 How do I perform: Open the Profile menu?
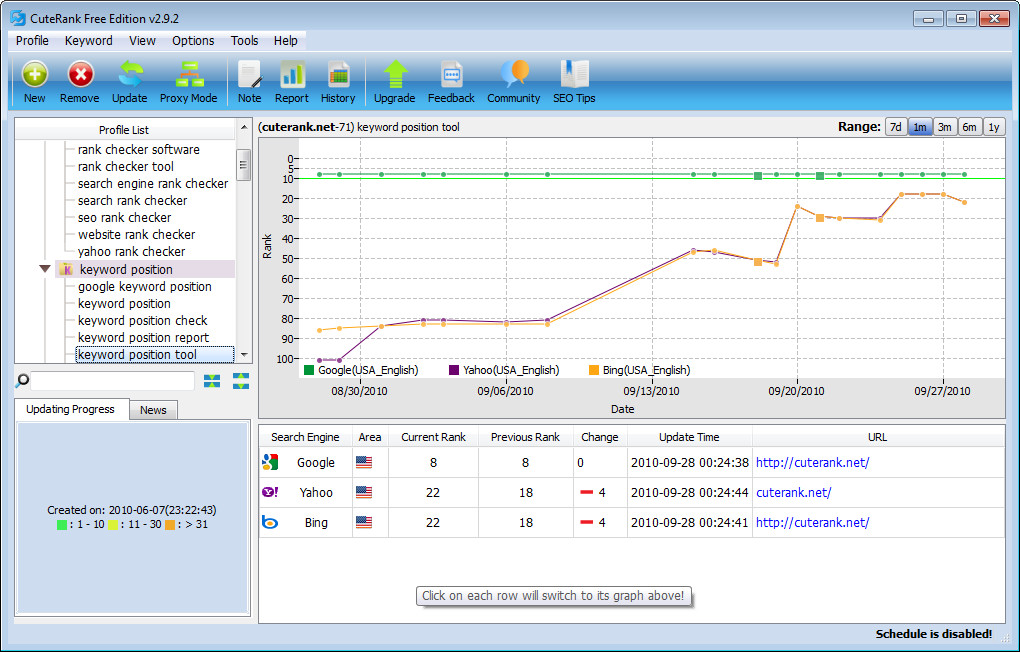[x=33, y=40]
